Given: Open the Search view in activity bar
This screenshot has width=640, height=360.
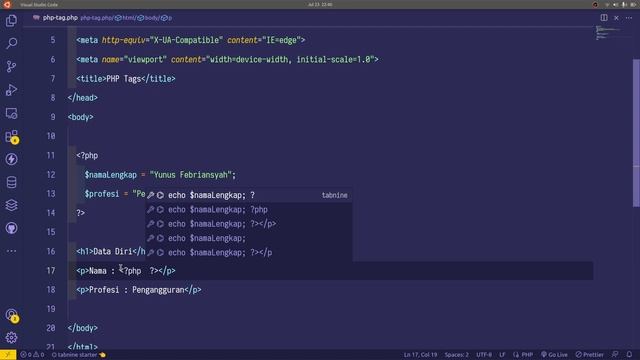Looking at the screenshot, I should click(11, 43).
